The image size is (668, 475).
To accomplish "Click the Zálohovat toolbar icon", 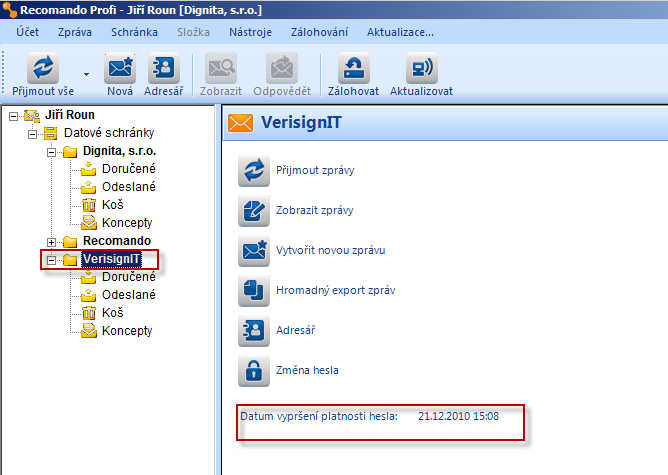I will coord(353,68).
